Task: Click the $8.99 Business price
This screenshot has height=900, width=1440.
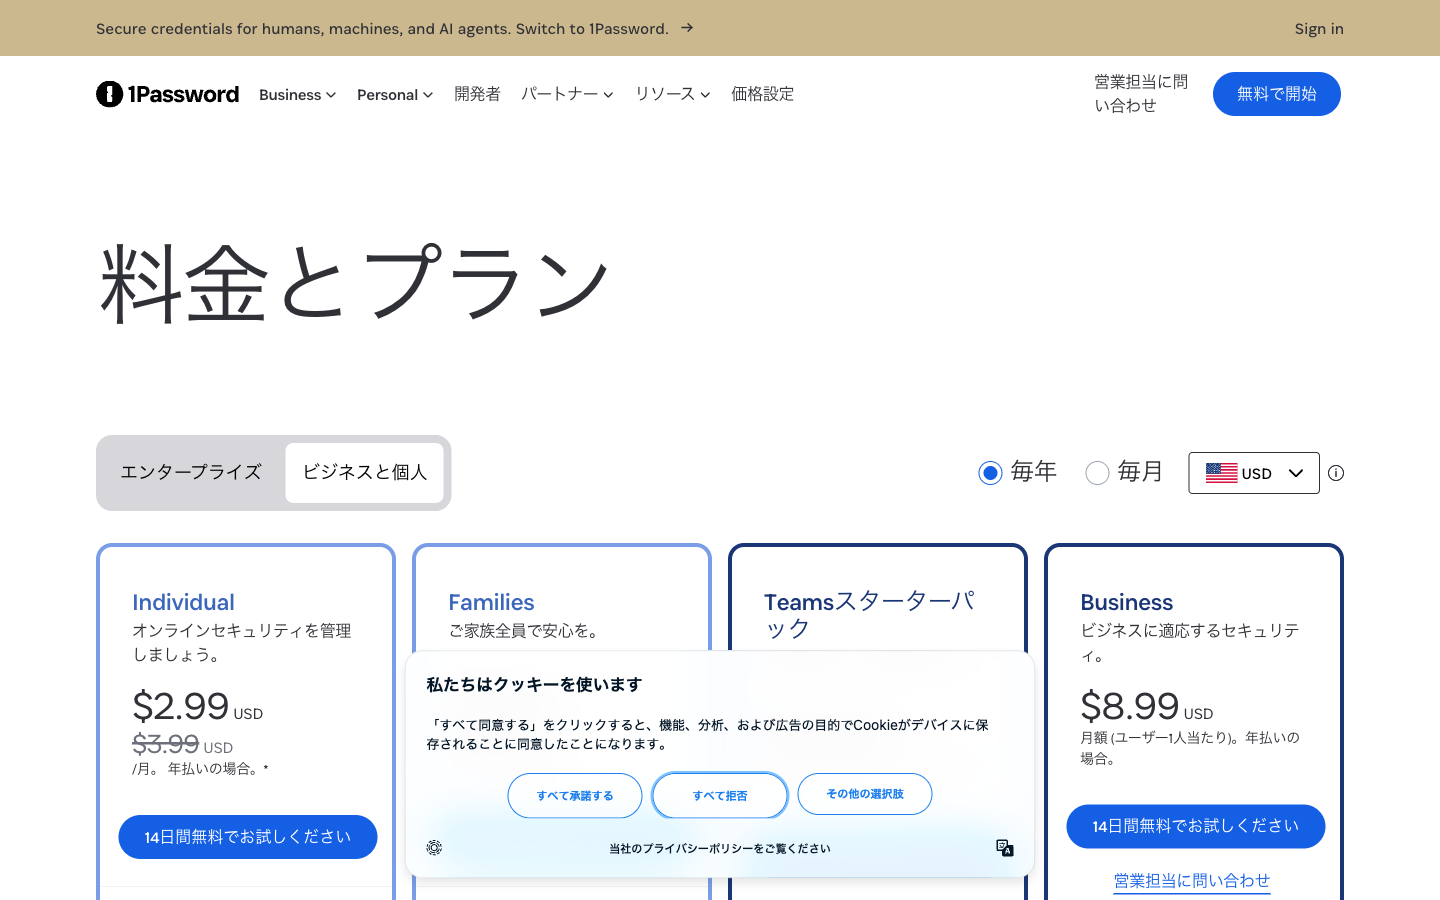Action: (1130, 706)
